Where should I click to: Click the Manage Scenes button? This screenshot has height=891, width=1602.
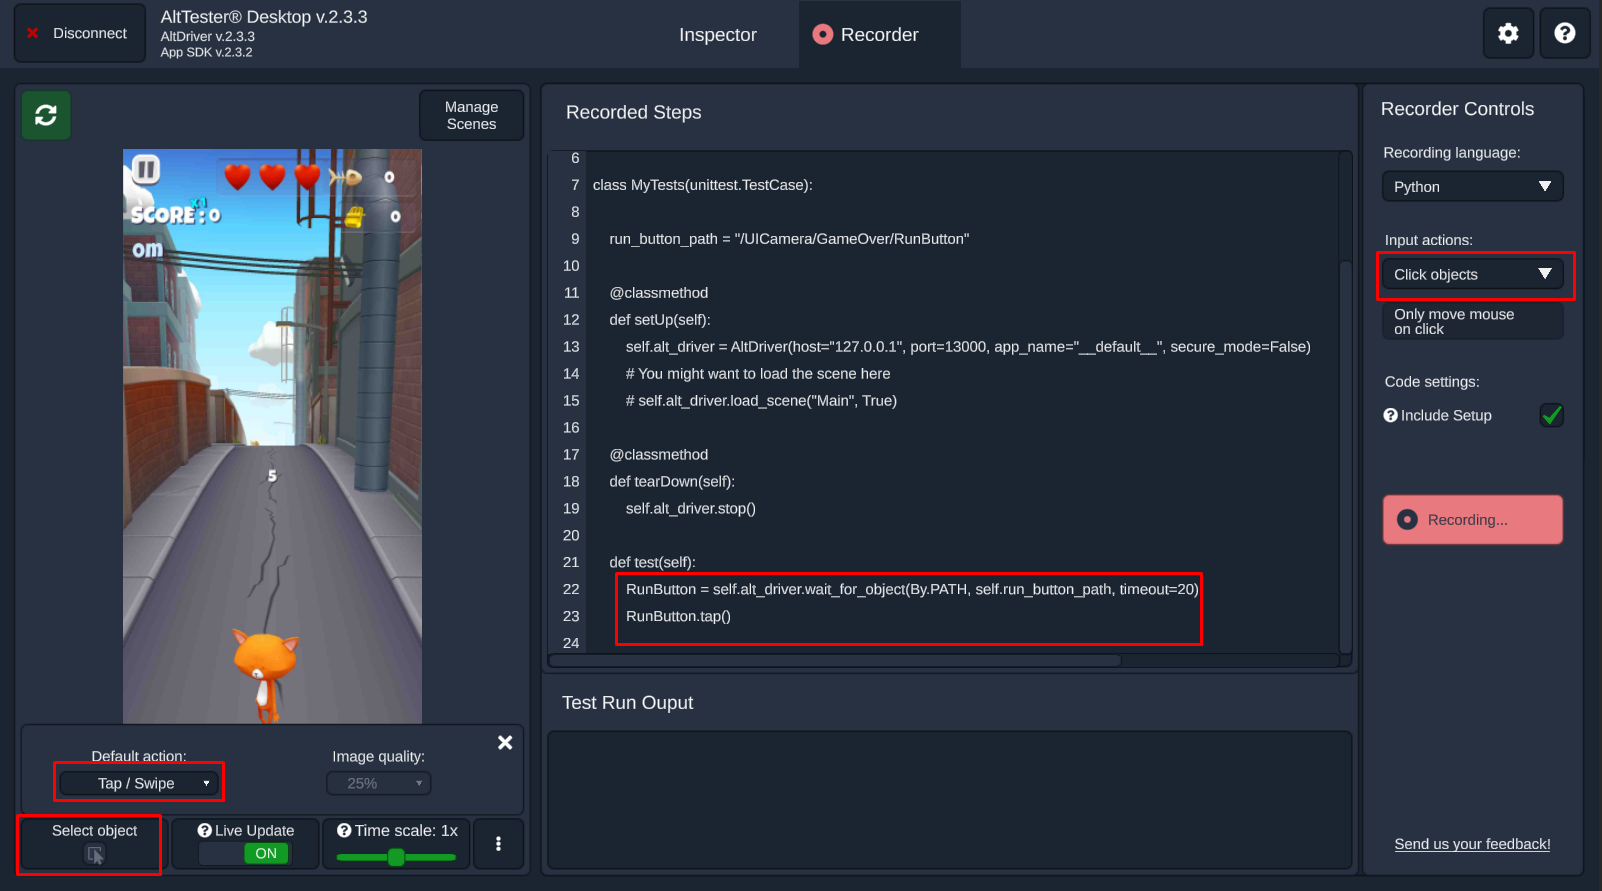click(x=471, y=115)
